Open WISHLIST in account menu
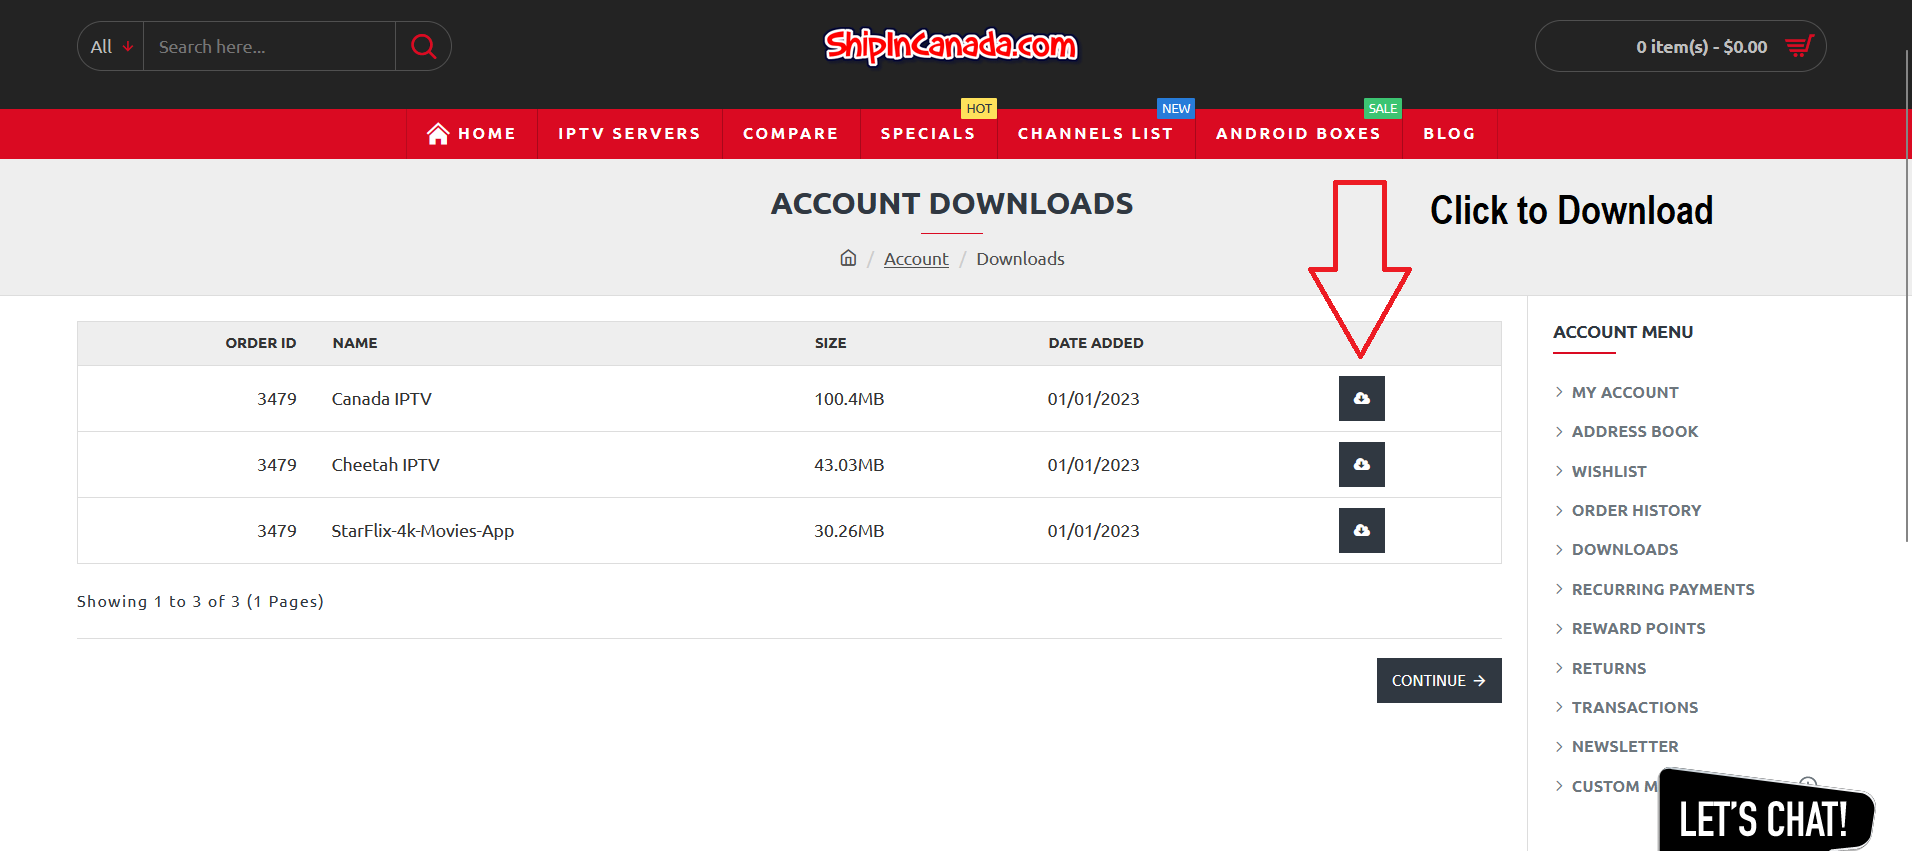The width and height of the screenshot is (1912, 851). (1609, 471)
